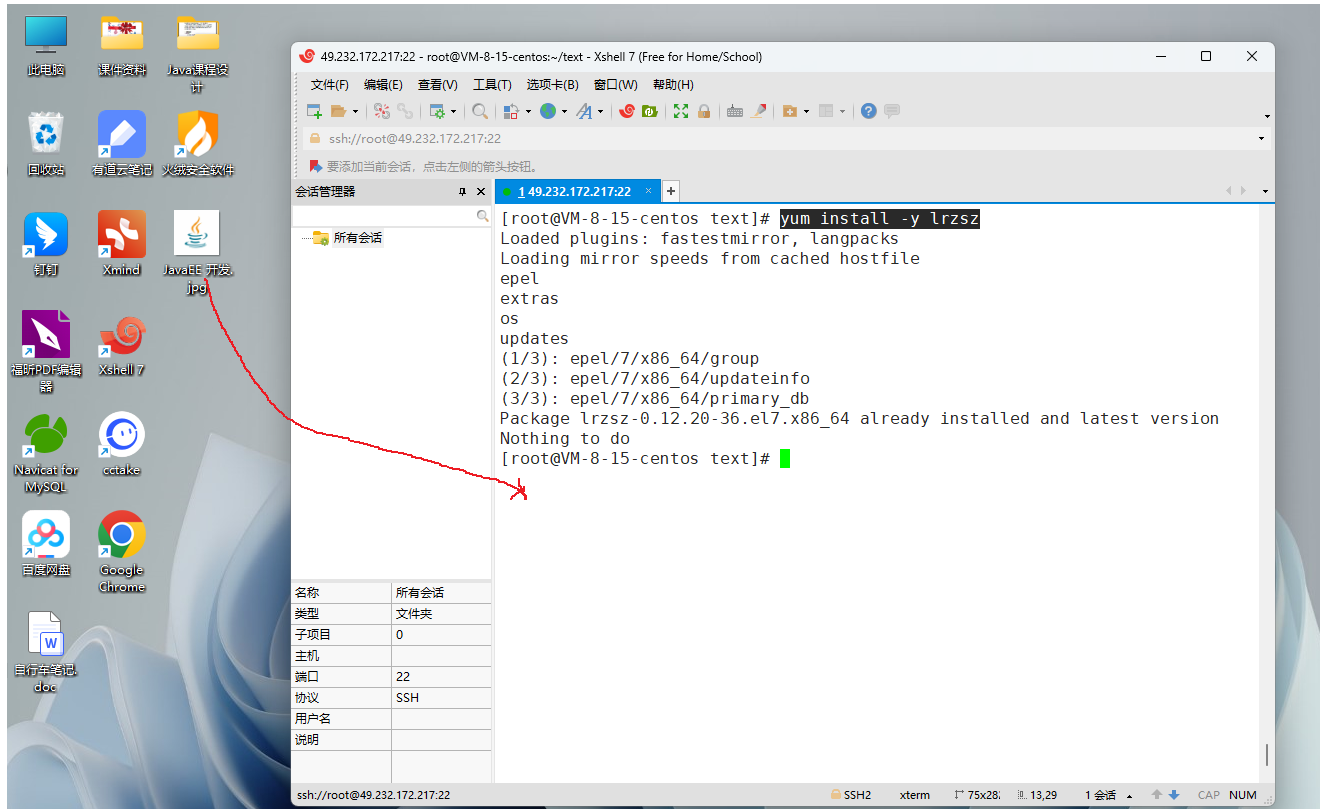
Task: Switch to the 49.232.172.217:22 session tab
Action: coord(576,191)
